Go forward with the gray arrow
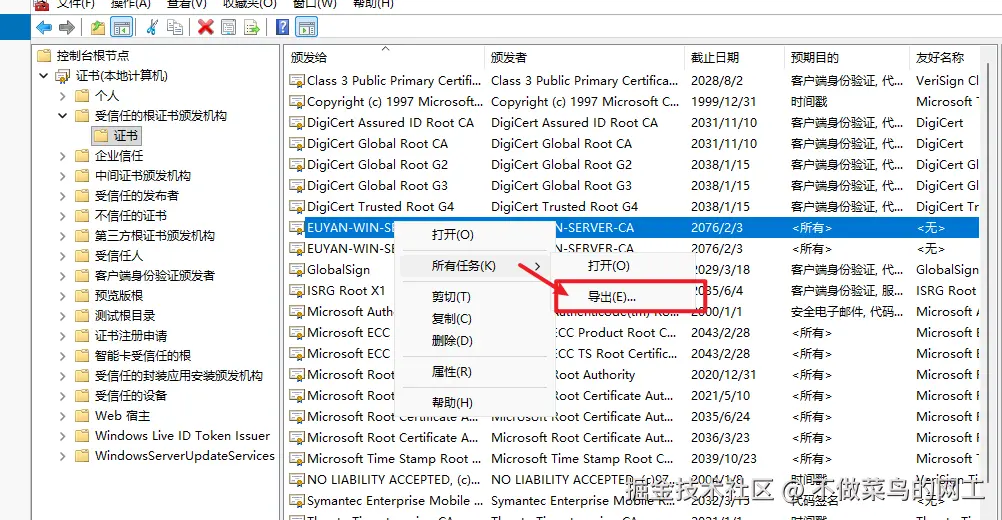This screenshot has width=1002, height=520. [x=66, y=27]
